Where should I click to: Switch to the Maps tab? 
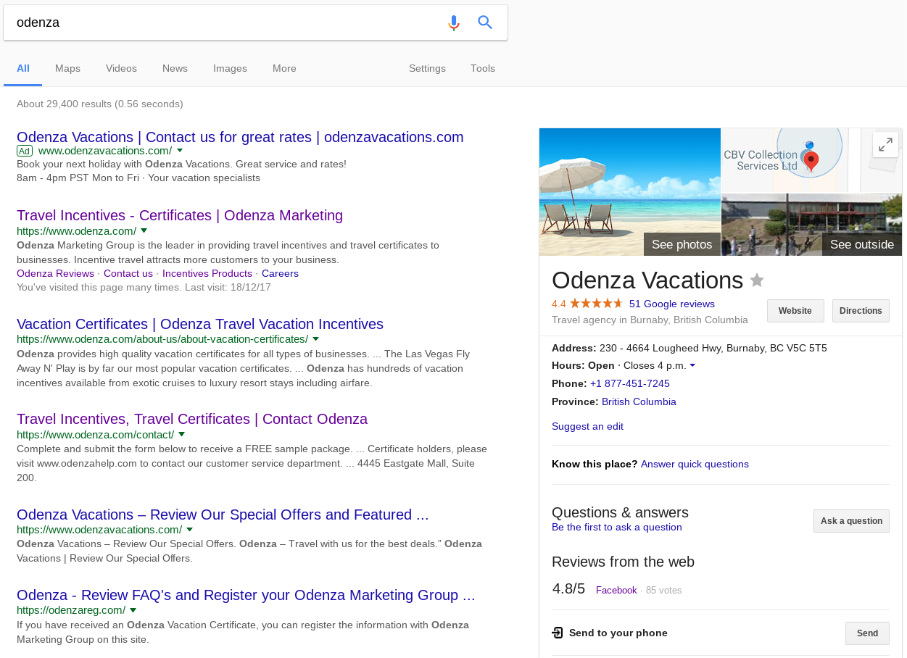click(x=68, y=68)
